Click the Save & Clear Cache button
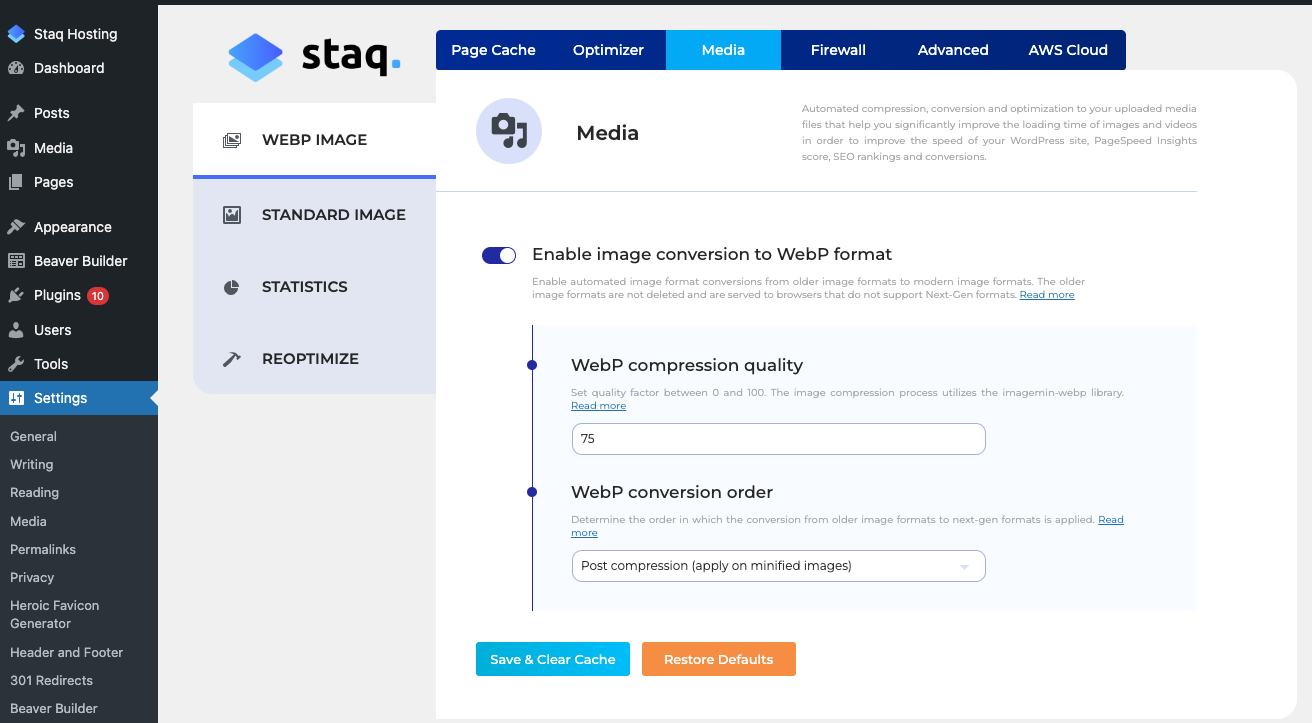This screenshot has width=1312, height=723. (x=552, y=658)
